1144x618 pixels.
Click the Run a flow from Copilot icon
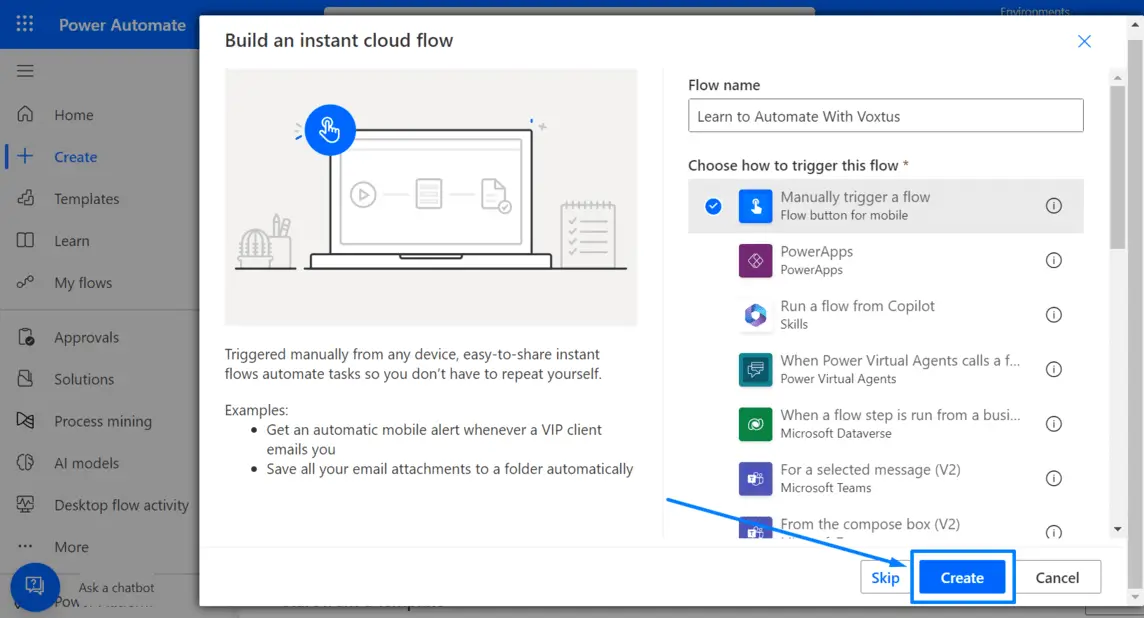(x=755, y=315)
